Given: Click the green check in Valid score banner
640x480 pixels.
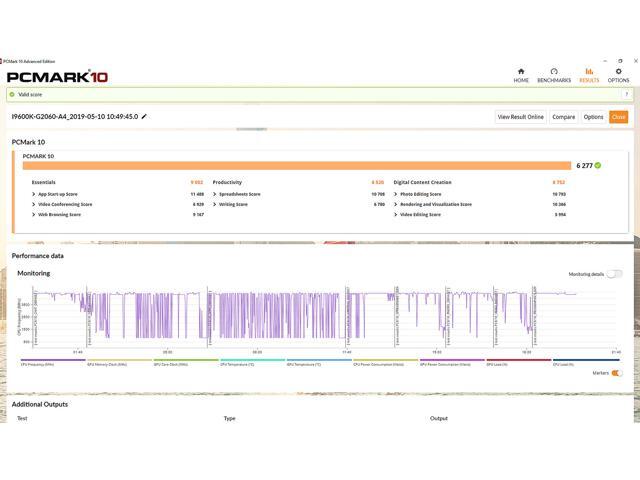Looking at the screenshot, I should coord(11,95).
